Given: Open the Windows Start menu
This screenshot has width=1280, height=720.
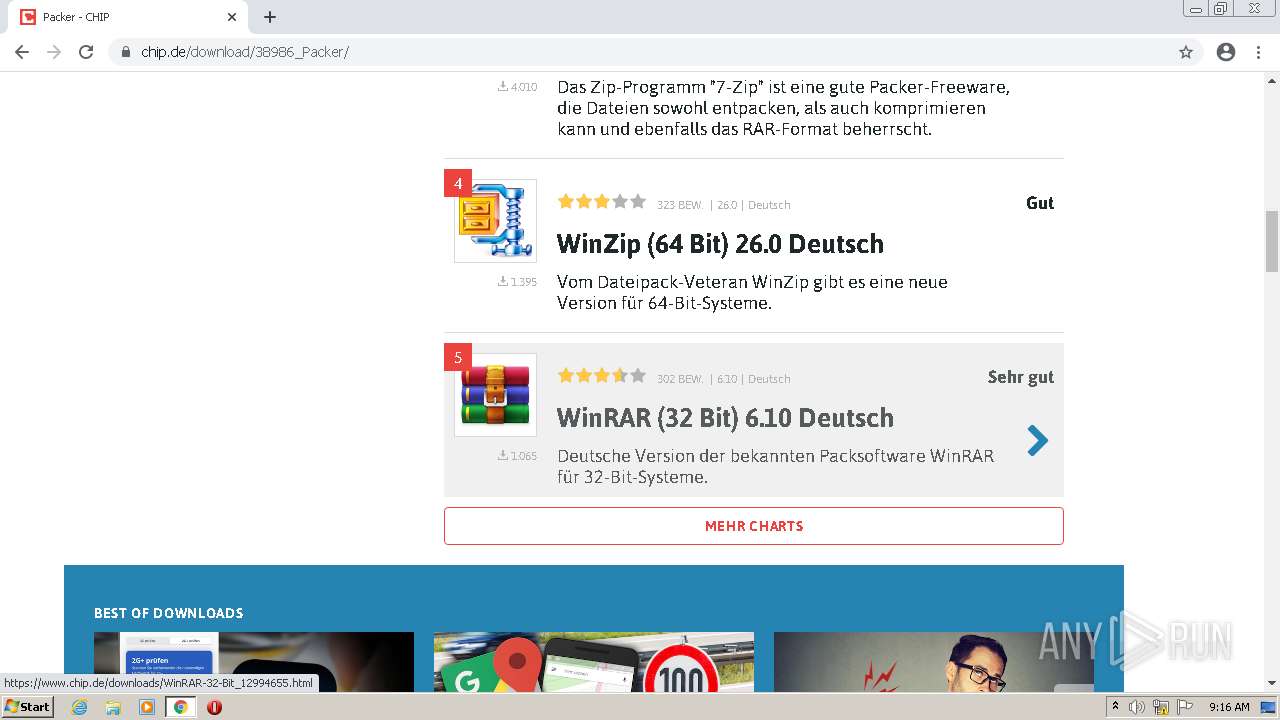Looking at the screenshot, I should (x=27, y=706).
